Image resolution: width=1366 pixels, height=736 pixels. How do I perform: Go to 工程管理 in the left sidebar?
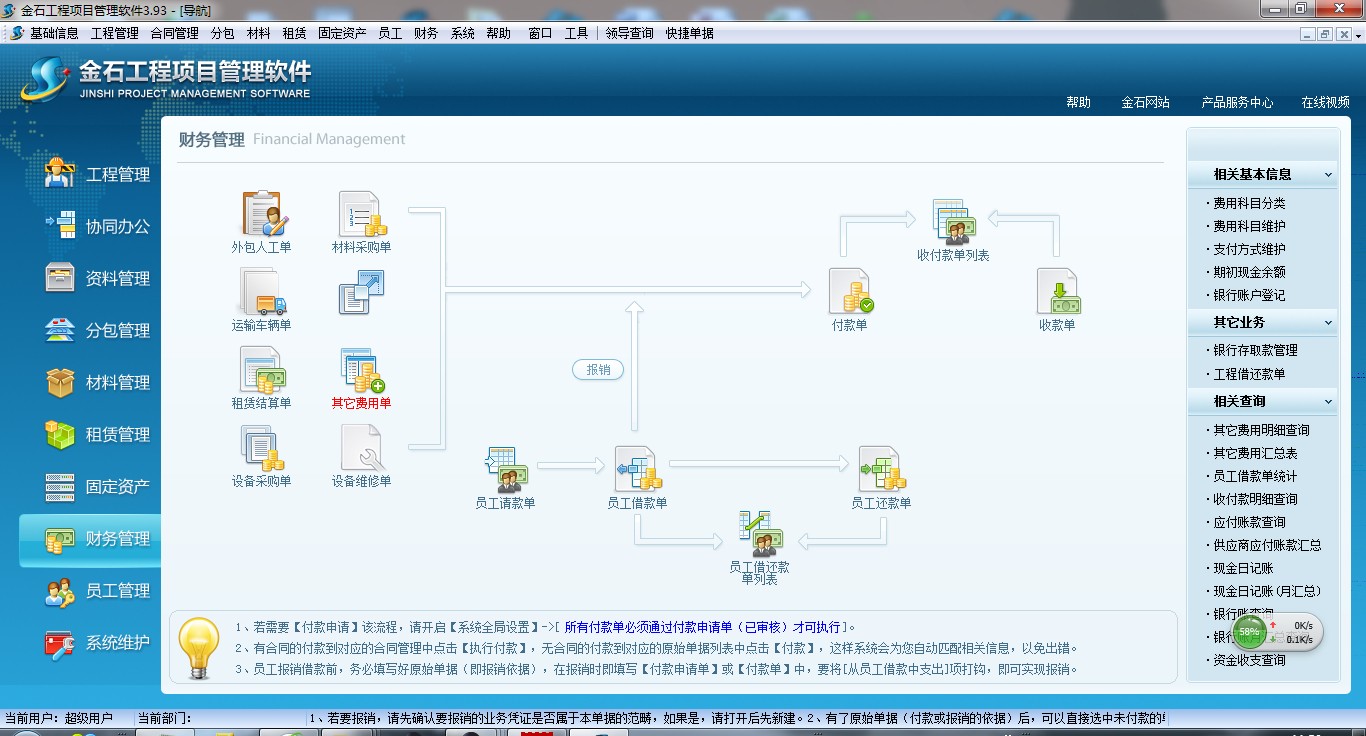point(98,174)
